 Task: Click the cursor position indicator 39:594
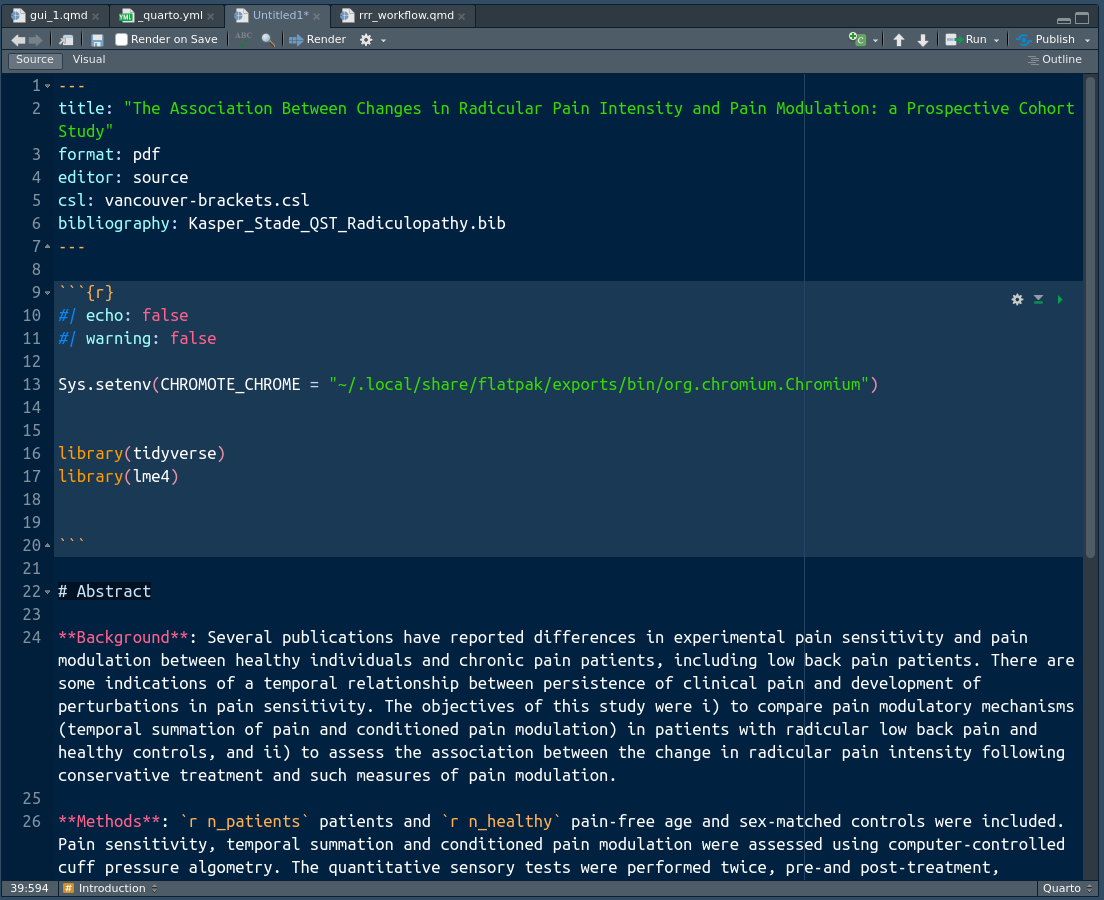[x=30, y=889]
